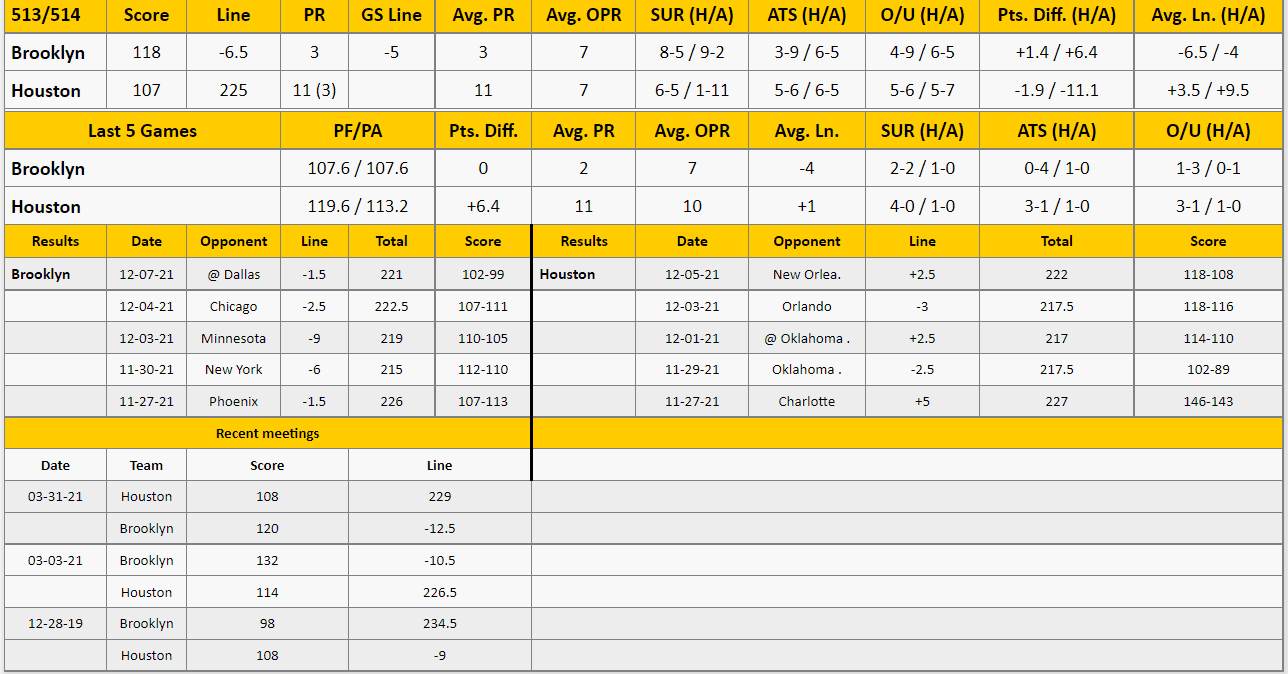The width and height of the screenshot is (1288, 674).
Task: Click the 112-110 score against New York
Action: pos(483,369)
